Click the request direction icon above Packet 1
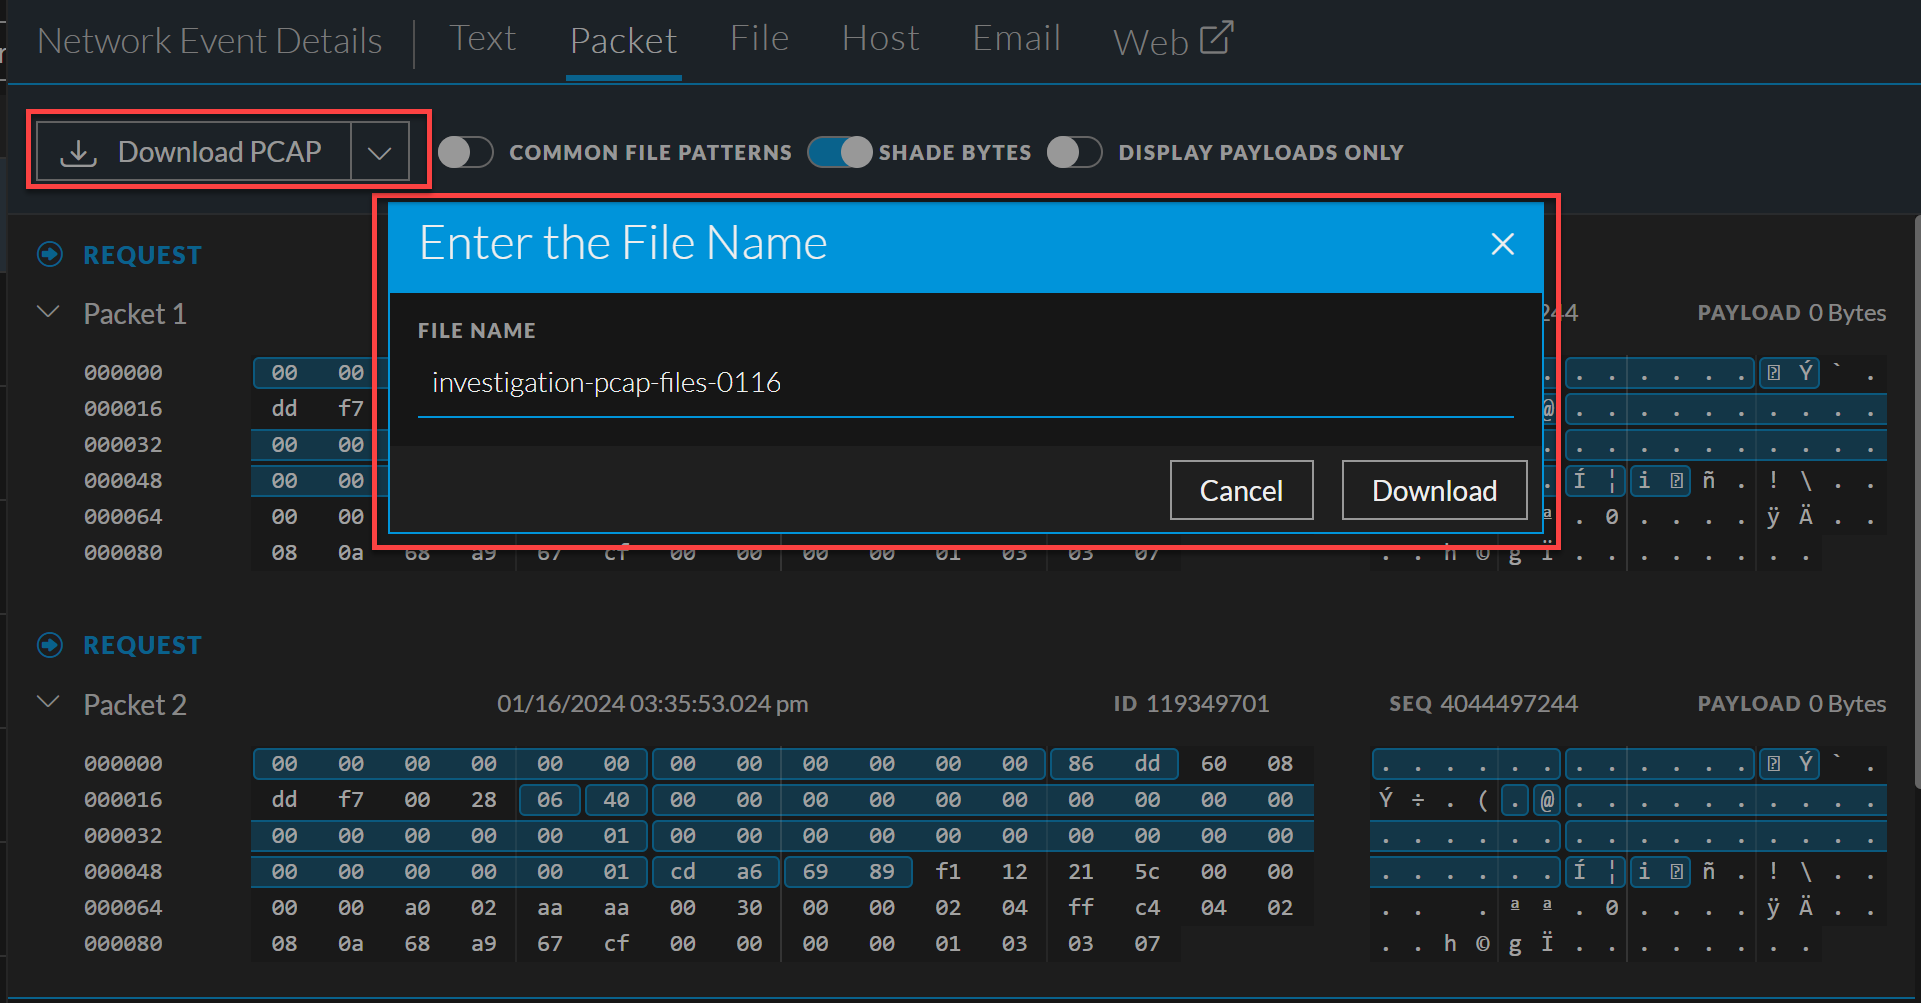Screen dimensions: 1921x1003 click(x=50, y=254)
